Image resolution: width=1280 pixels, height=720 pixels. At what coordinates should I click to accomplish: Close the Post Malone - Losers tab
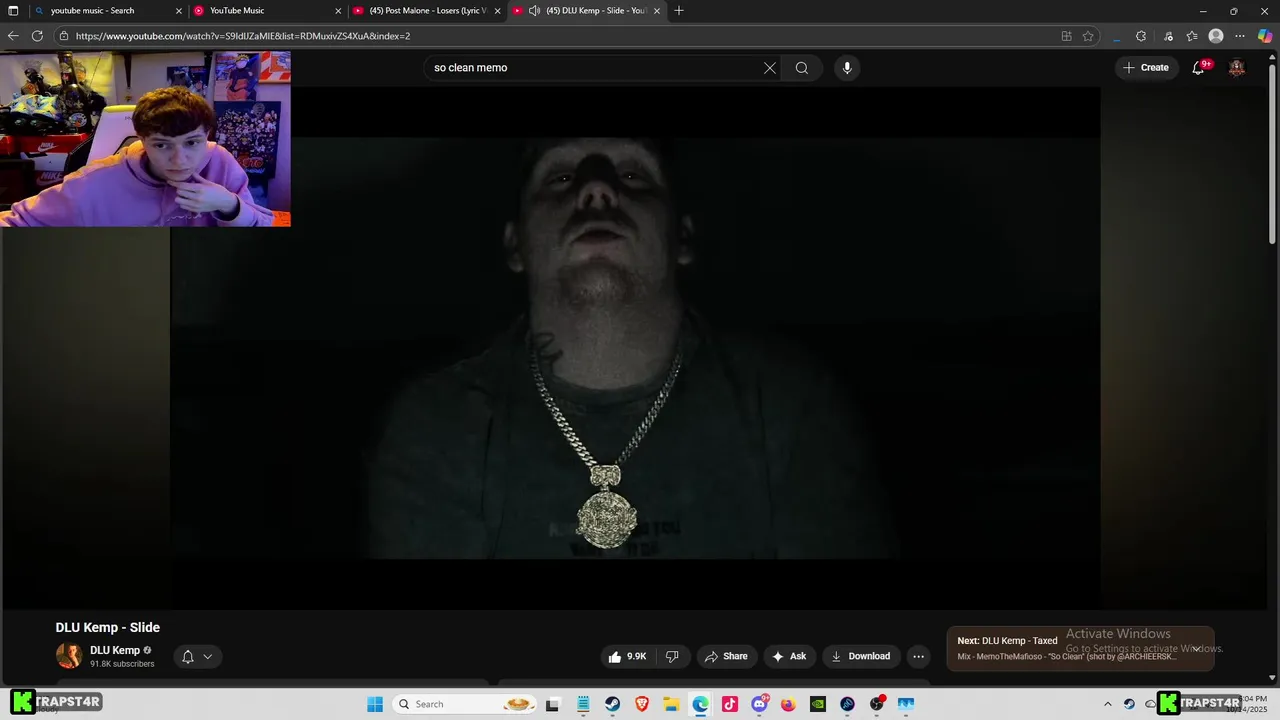coord(497,11)
